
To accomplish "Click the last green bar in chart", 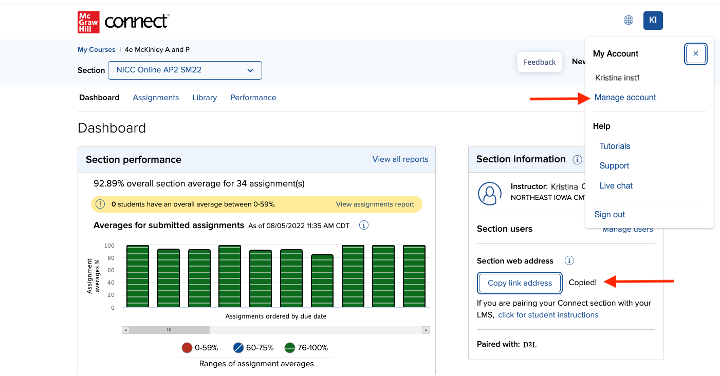I will pos(414,276).
